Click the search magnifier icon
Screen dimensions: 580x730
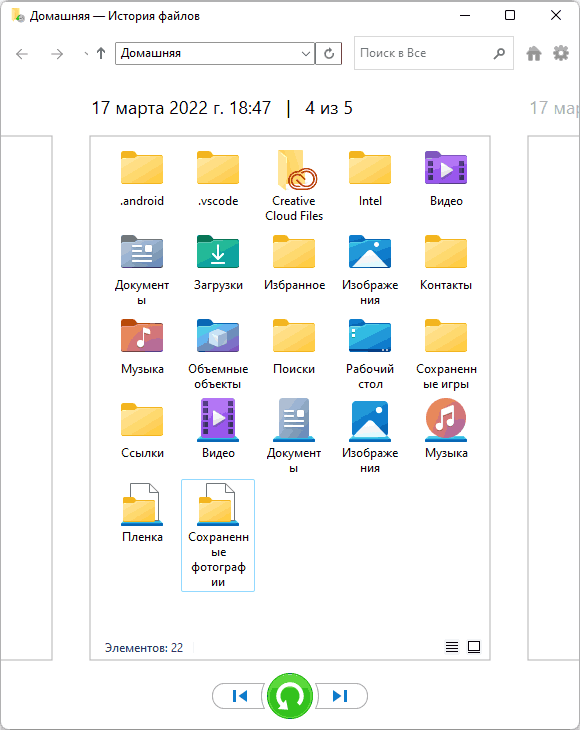pyautogui.click(x=499, y=53)
